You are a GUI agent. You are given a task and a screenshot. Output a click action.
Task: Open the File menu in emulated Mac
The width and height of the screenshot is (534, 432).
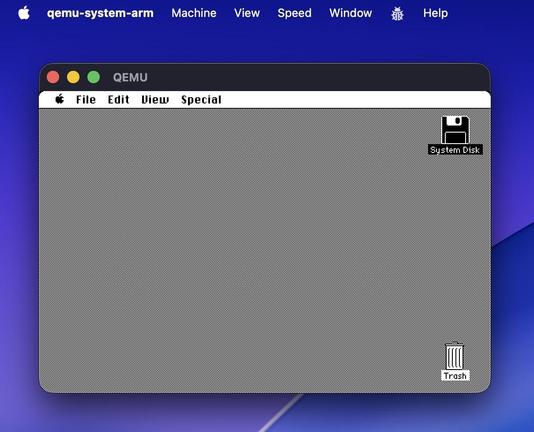pos(86,99)
